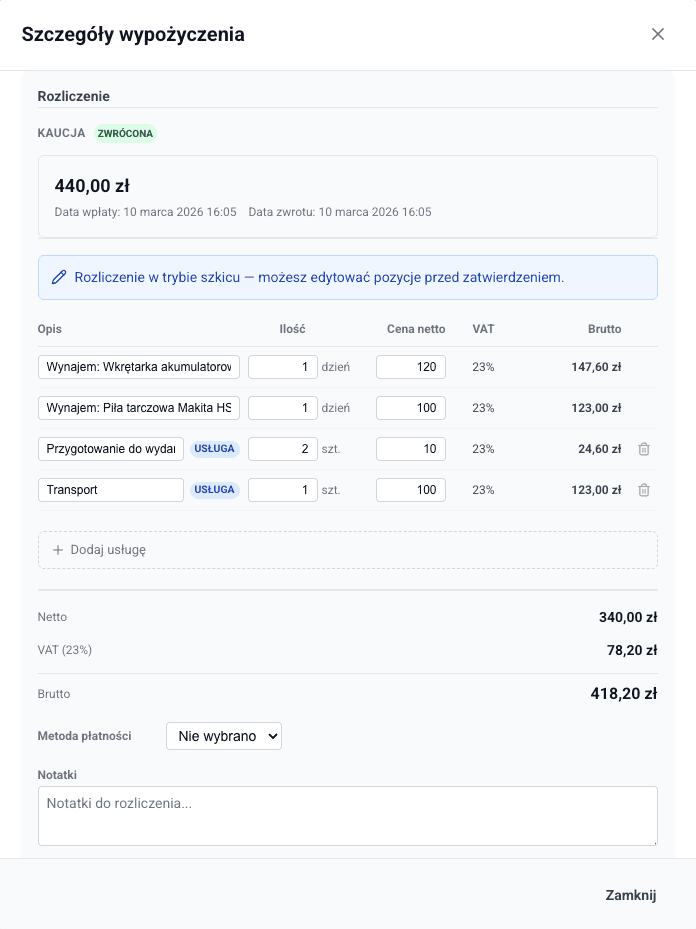Edit quantity for Przygotowanie service row
Viewport: 696px width, 929px height.
coord(283,449)
